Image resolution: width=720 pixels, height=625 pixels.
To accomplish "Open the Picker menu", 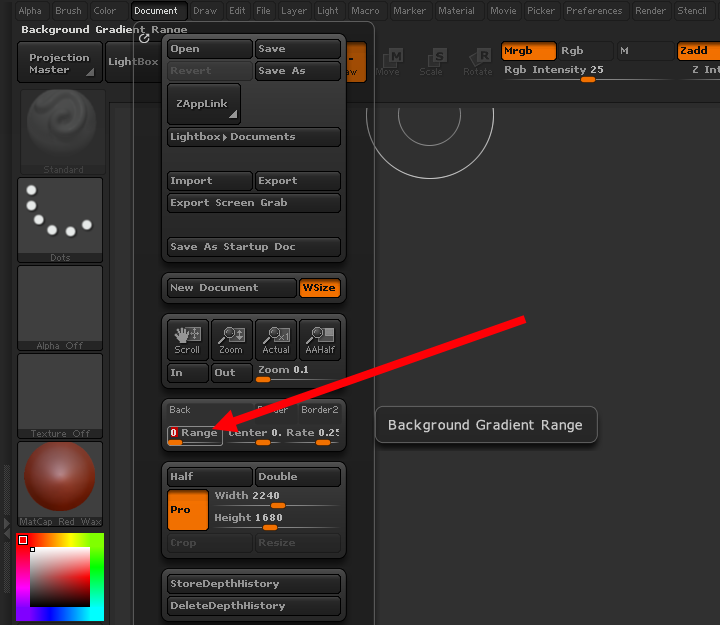I will [x=541, y=11].
